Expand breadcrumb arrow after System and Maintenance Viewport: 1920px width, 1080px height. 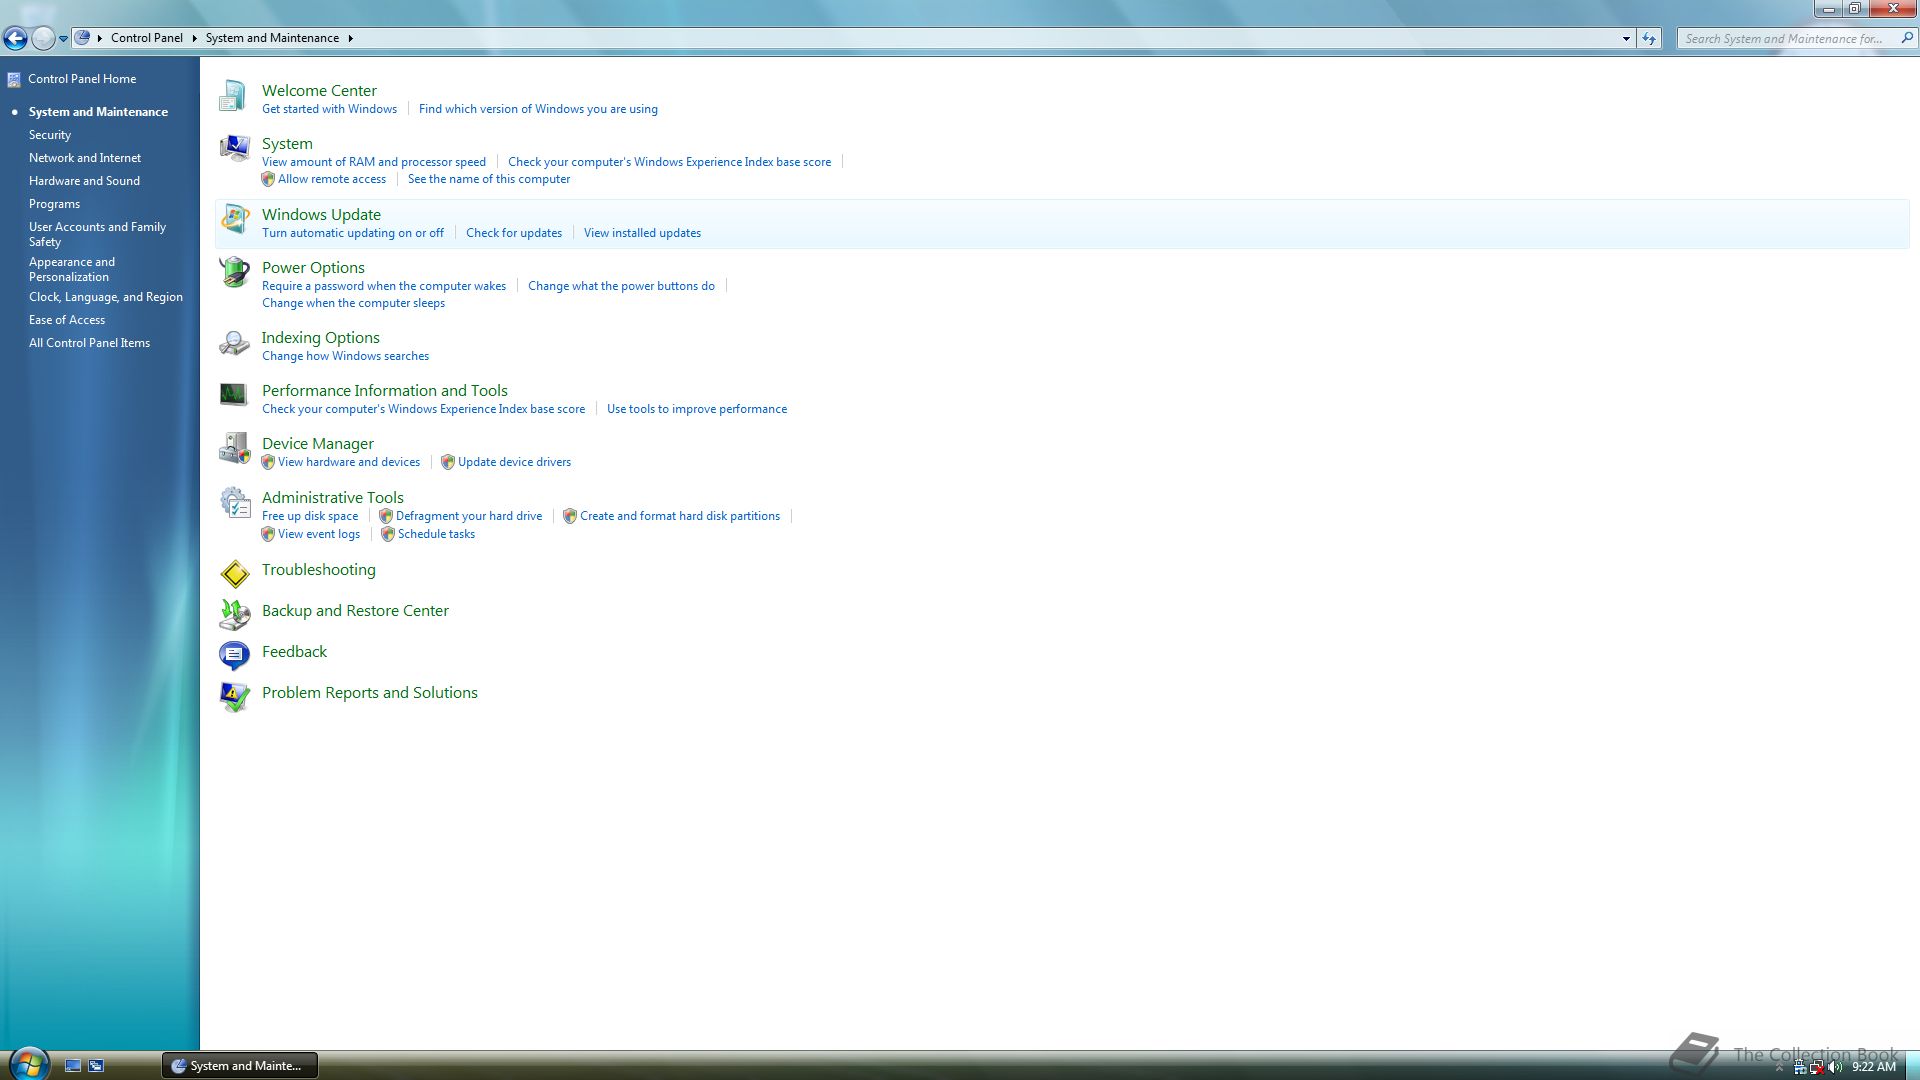click(350, 38)
